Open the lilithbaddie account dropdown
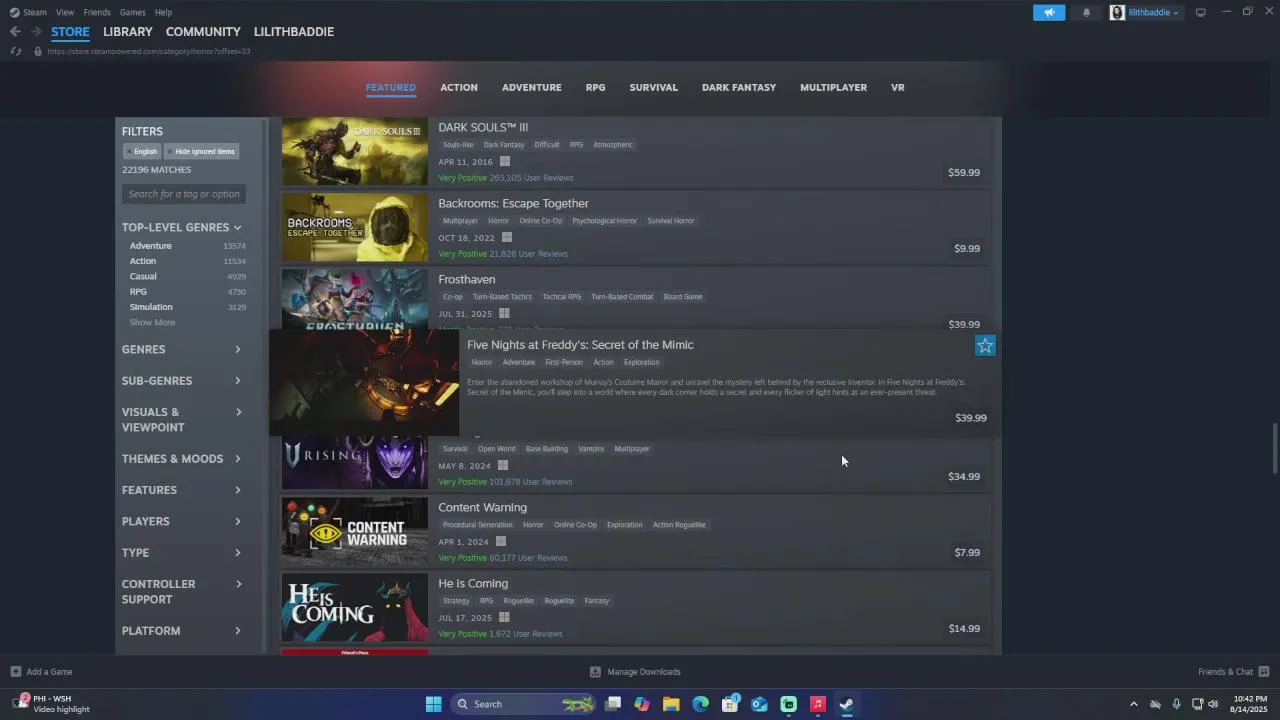The image size is (1280, 720). point(1154,12)
